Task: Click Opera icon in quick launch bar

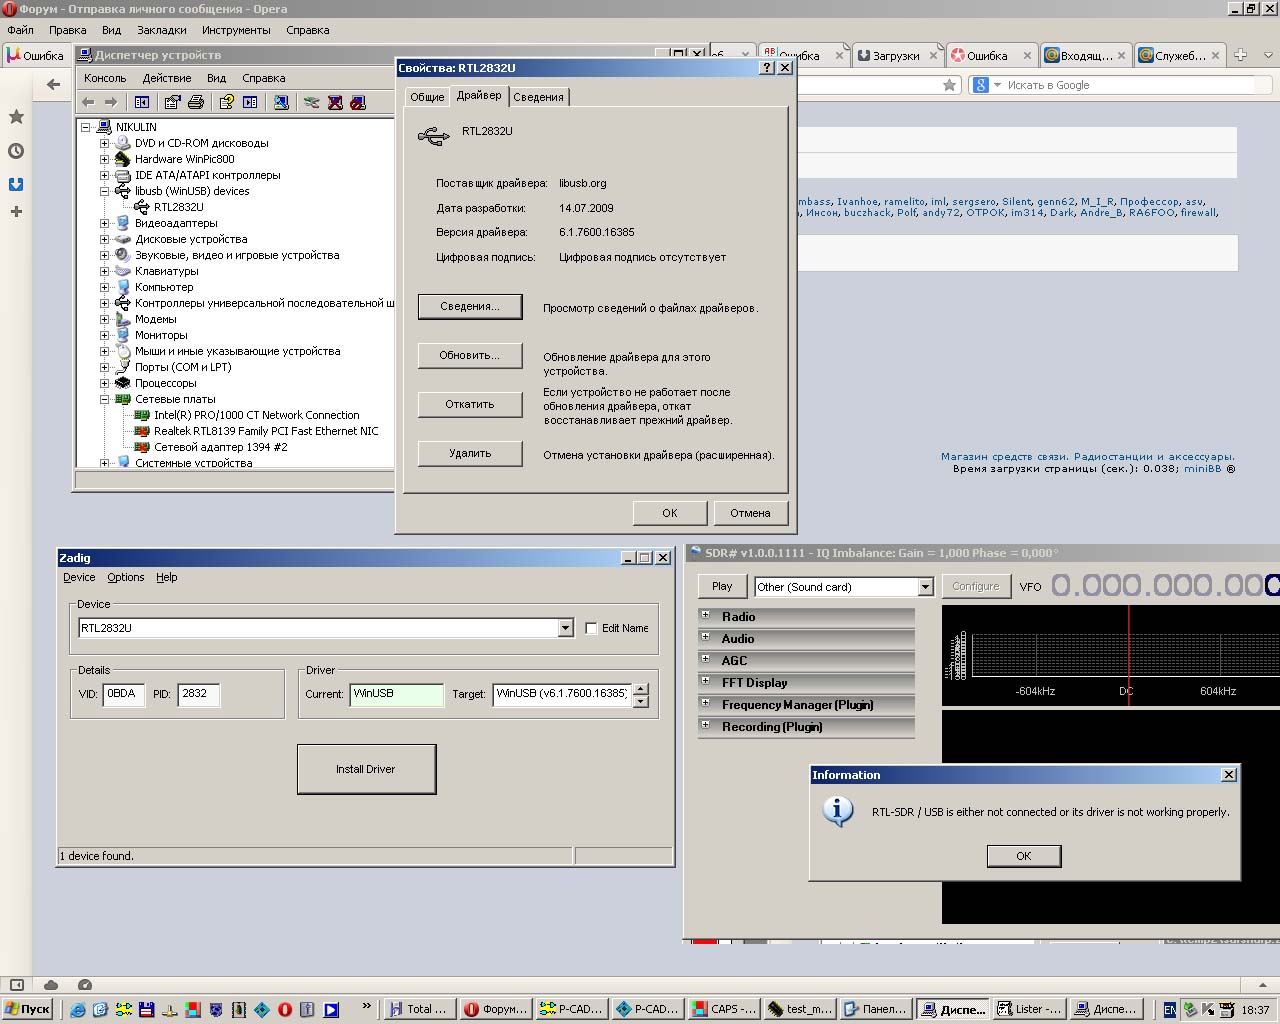Action: click(285, 1010)
